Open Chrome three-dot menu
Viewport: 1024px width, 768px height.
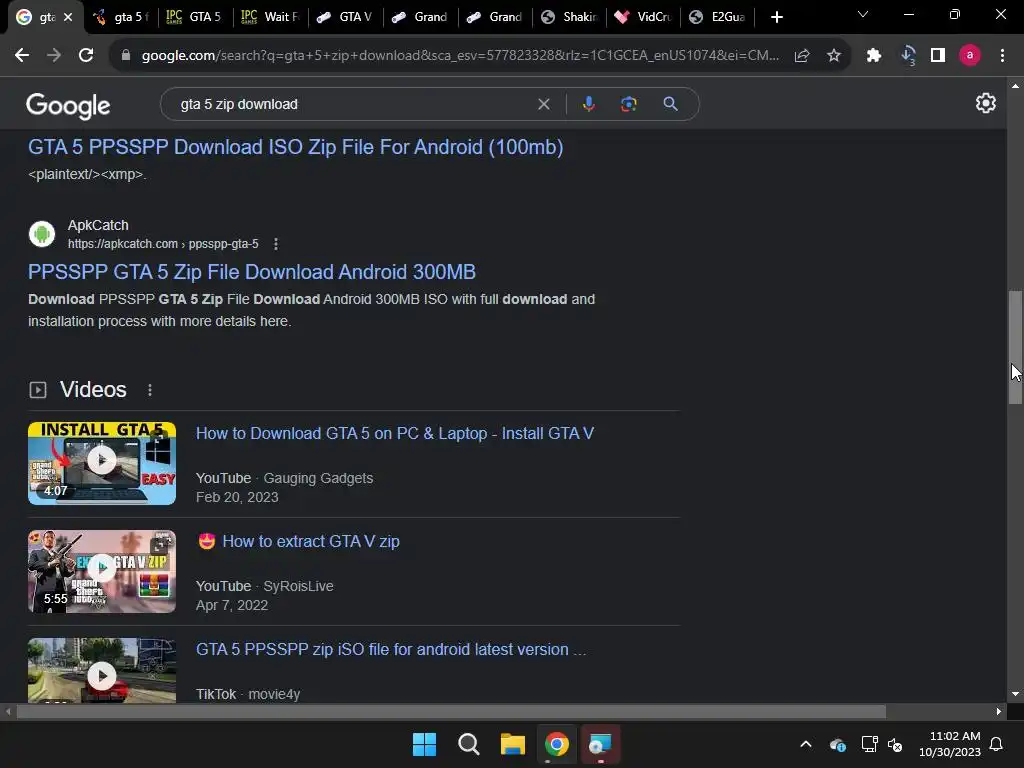(x=1002, y=56)
